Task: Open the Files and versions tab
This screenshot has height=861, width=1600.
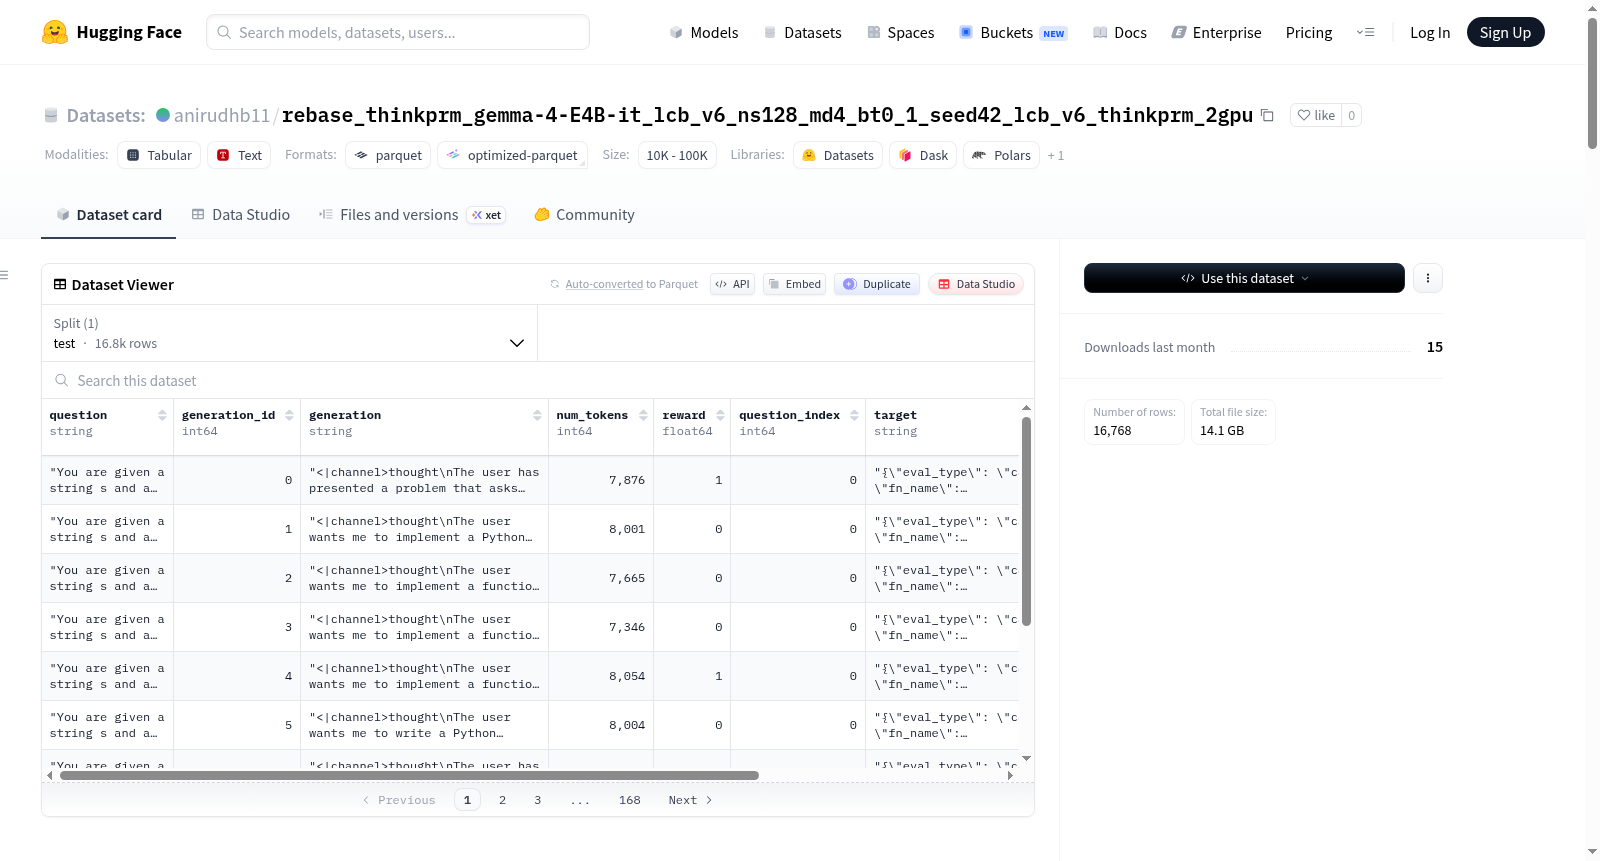Action: coord(412,214)
